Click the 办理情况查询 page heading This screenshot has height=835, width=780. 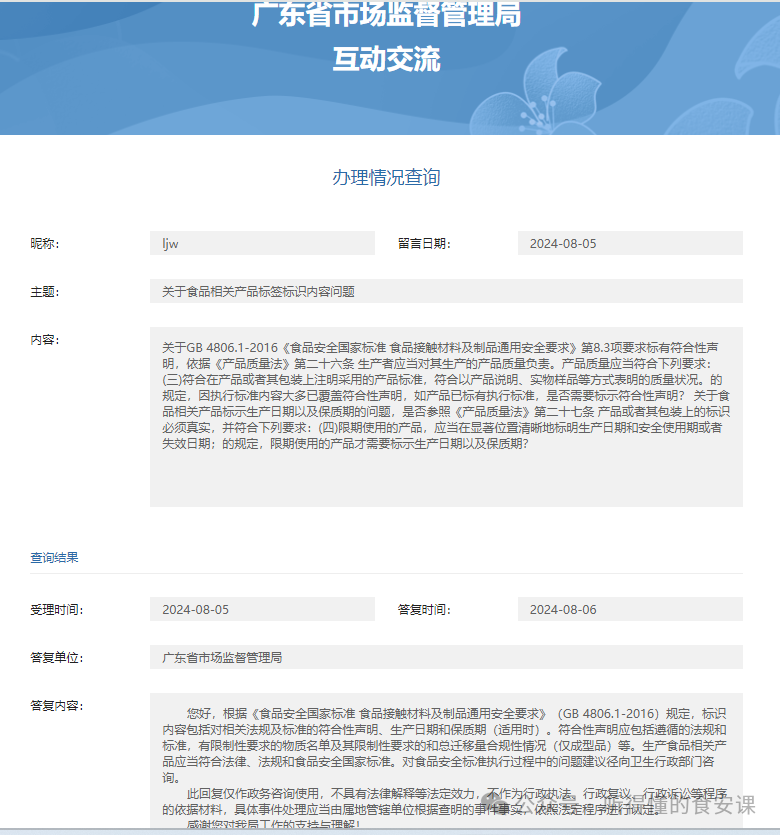click(x=386, y=177)
